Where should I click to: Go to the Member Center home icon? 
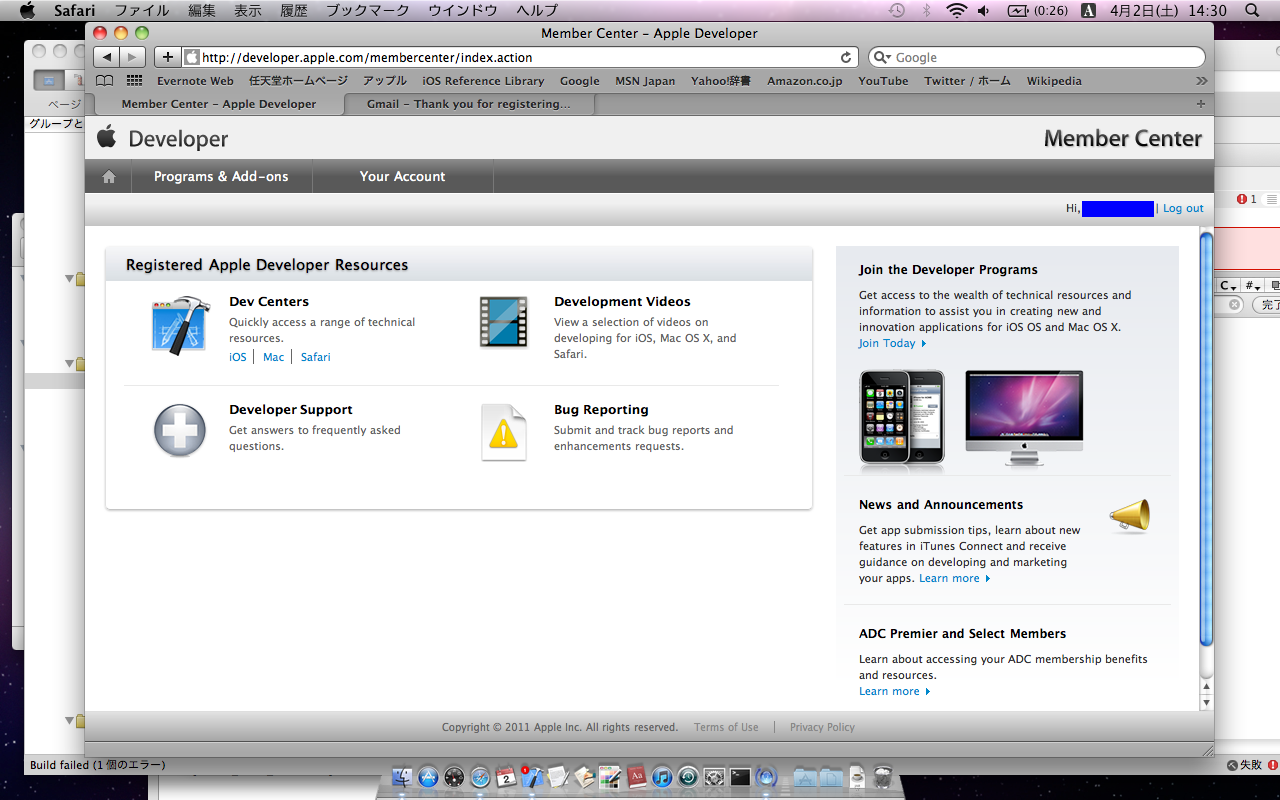point(109,177)
